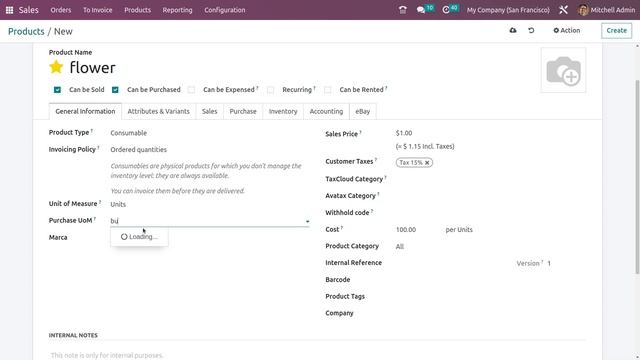Open the apps grid menu
This screenshot has width=640, height=360.
tap(9, 10)
